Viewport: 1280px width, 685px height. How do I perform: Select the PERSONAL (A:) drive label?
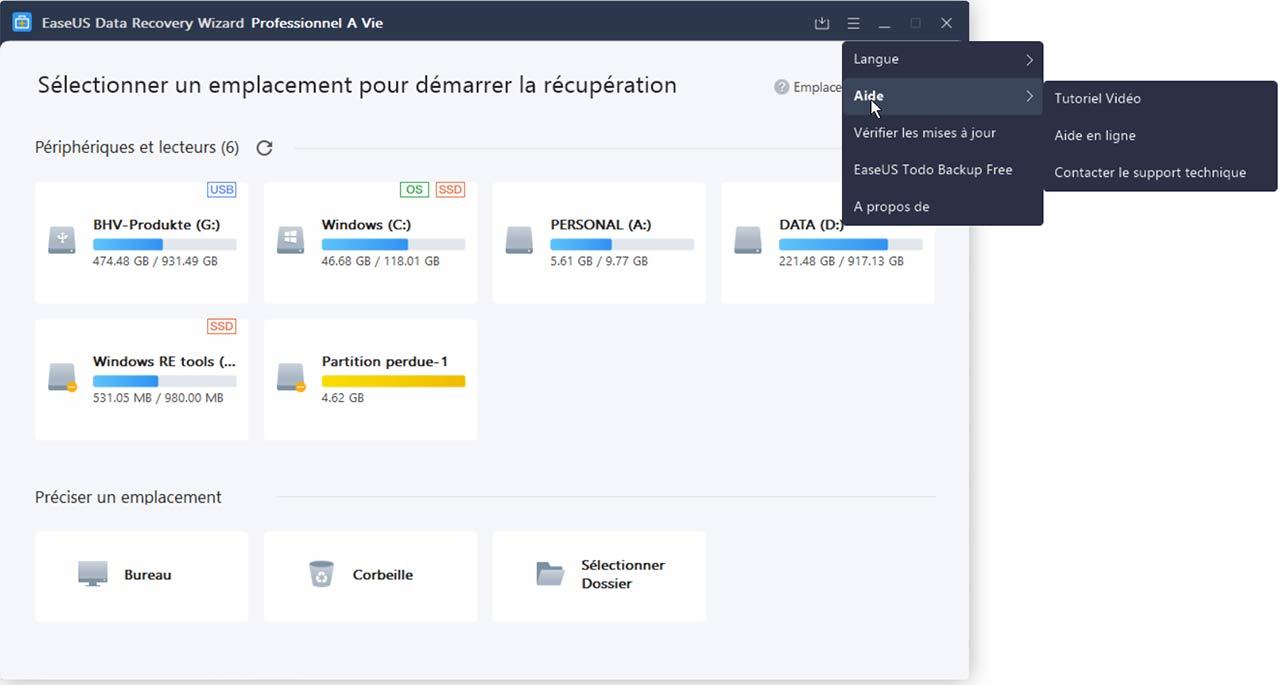(601, 225)
